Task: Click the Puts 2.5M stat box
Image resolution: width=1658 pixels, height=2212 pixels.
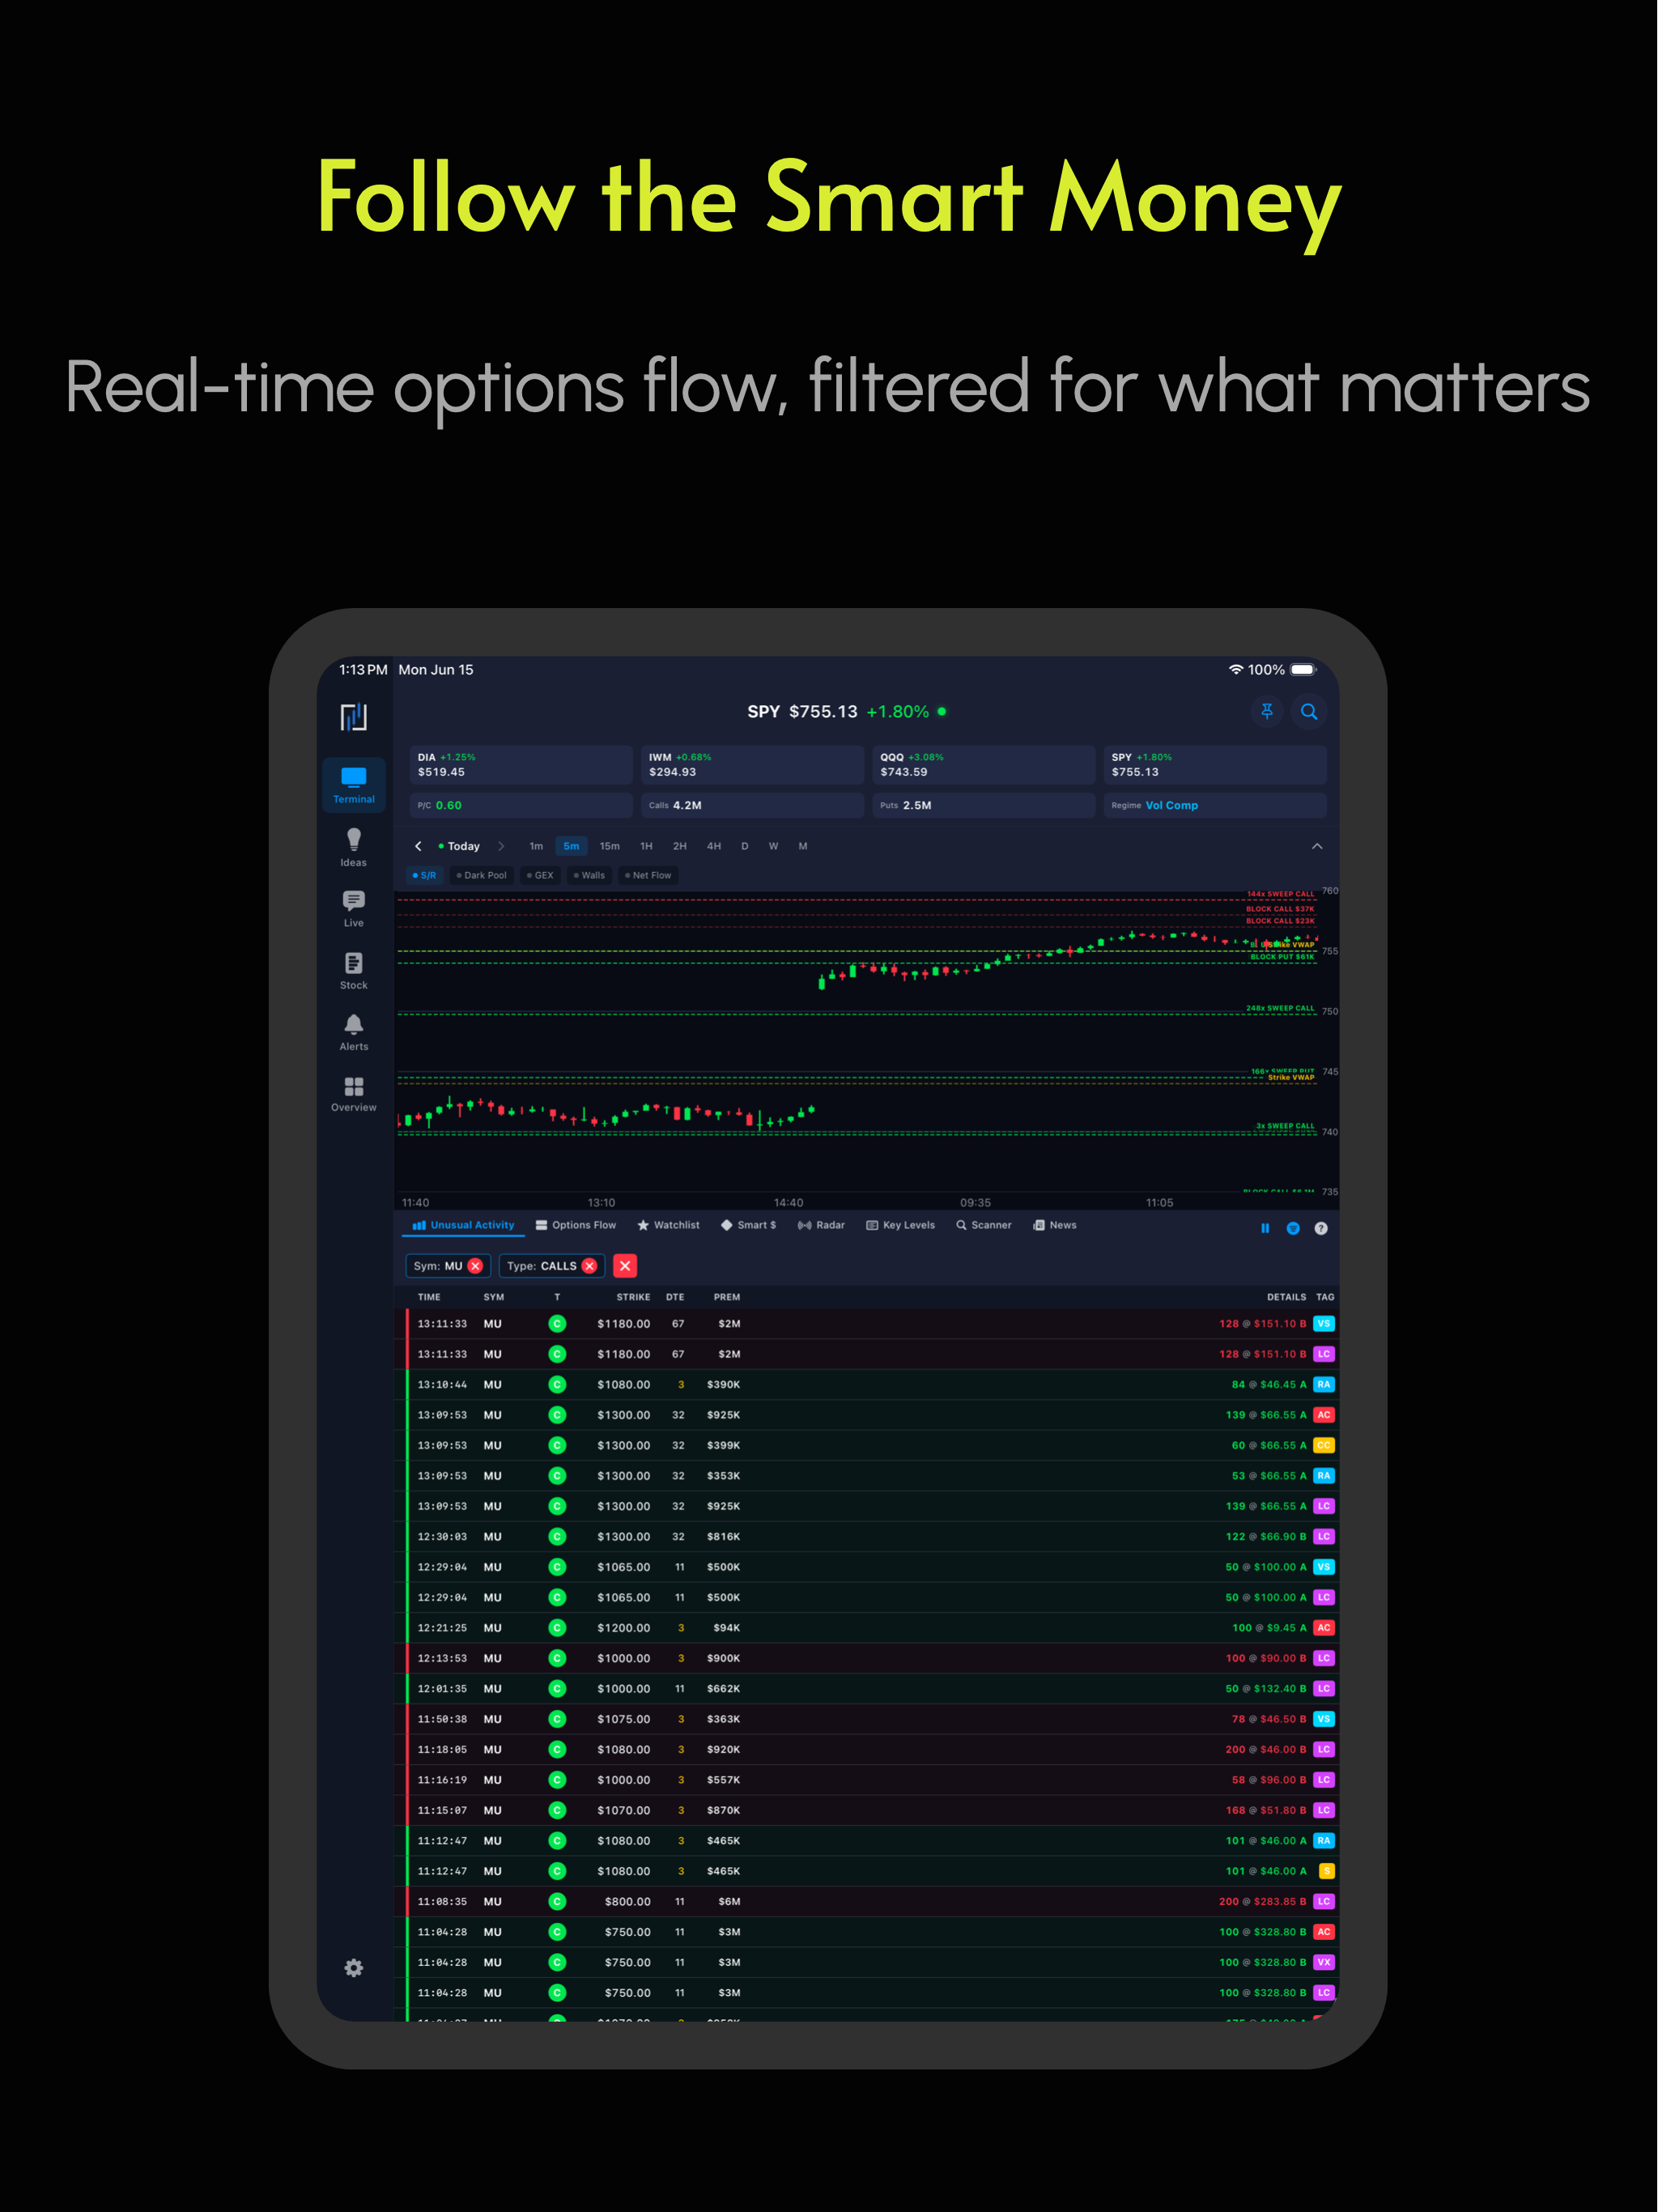Action: click(x=984, y=805)
